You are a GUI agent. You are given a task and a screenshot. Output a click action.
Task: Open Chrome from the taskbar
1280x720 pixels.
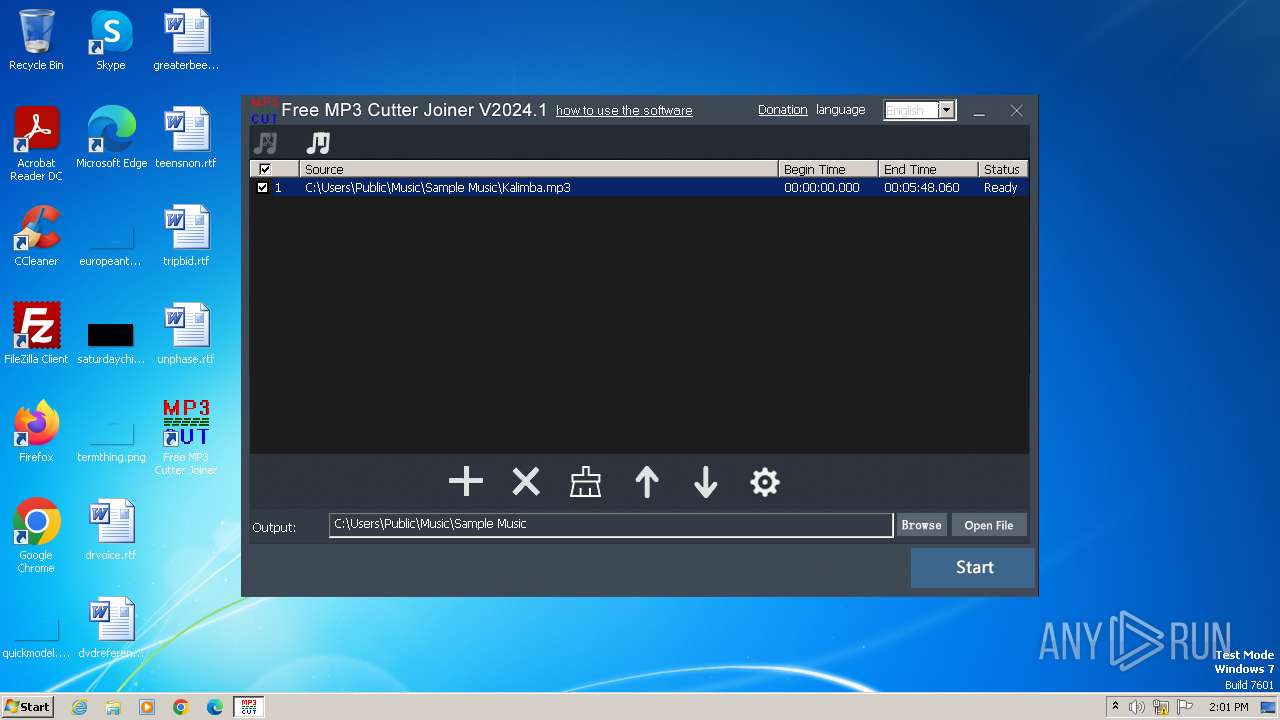(181, 707)
